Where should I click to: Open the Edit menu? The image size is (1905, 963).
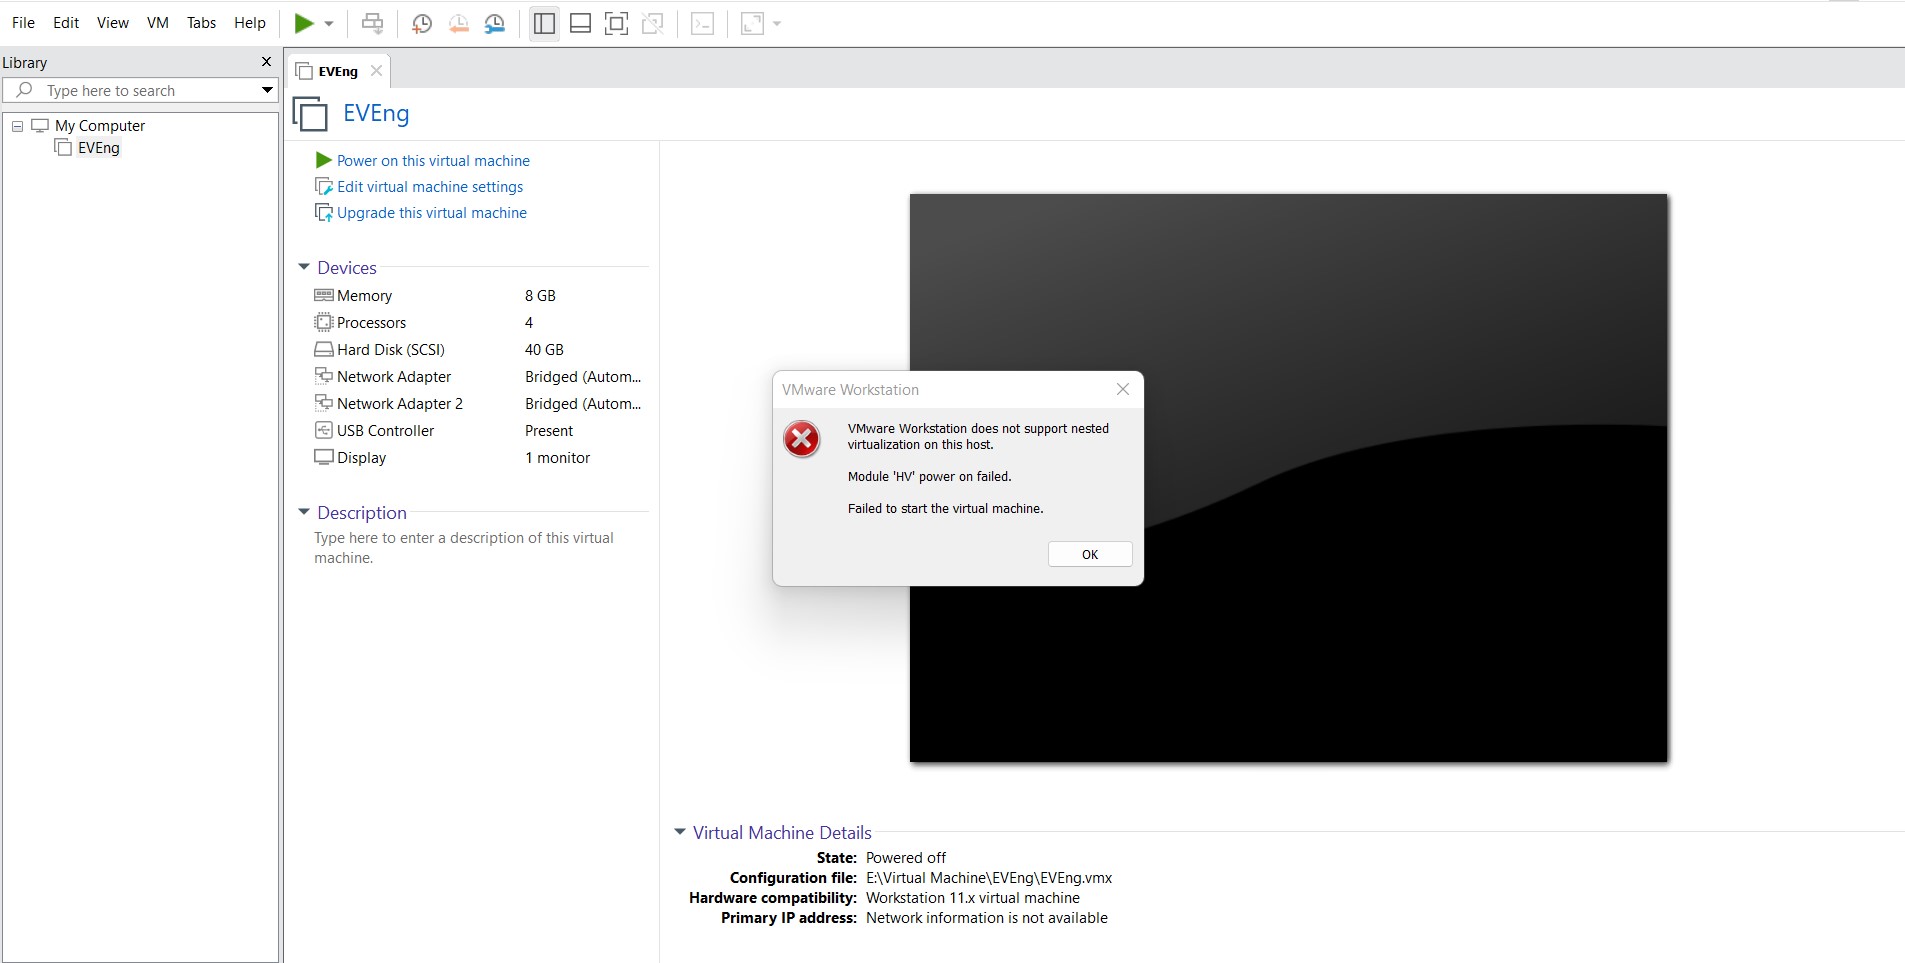point(66,23)
